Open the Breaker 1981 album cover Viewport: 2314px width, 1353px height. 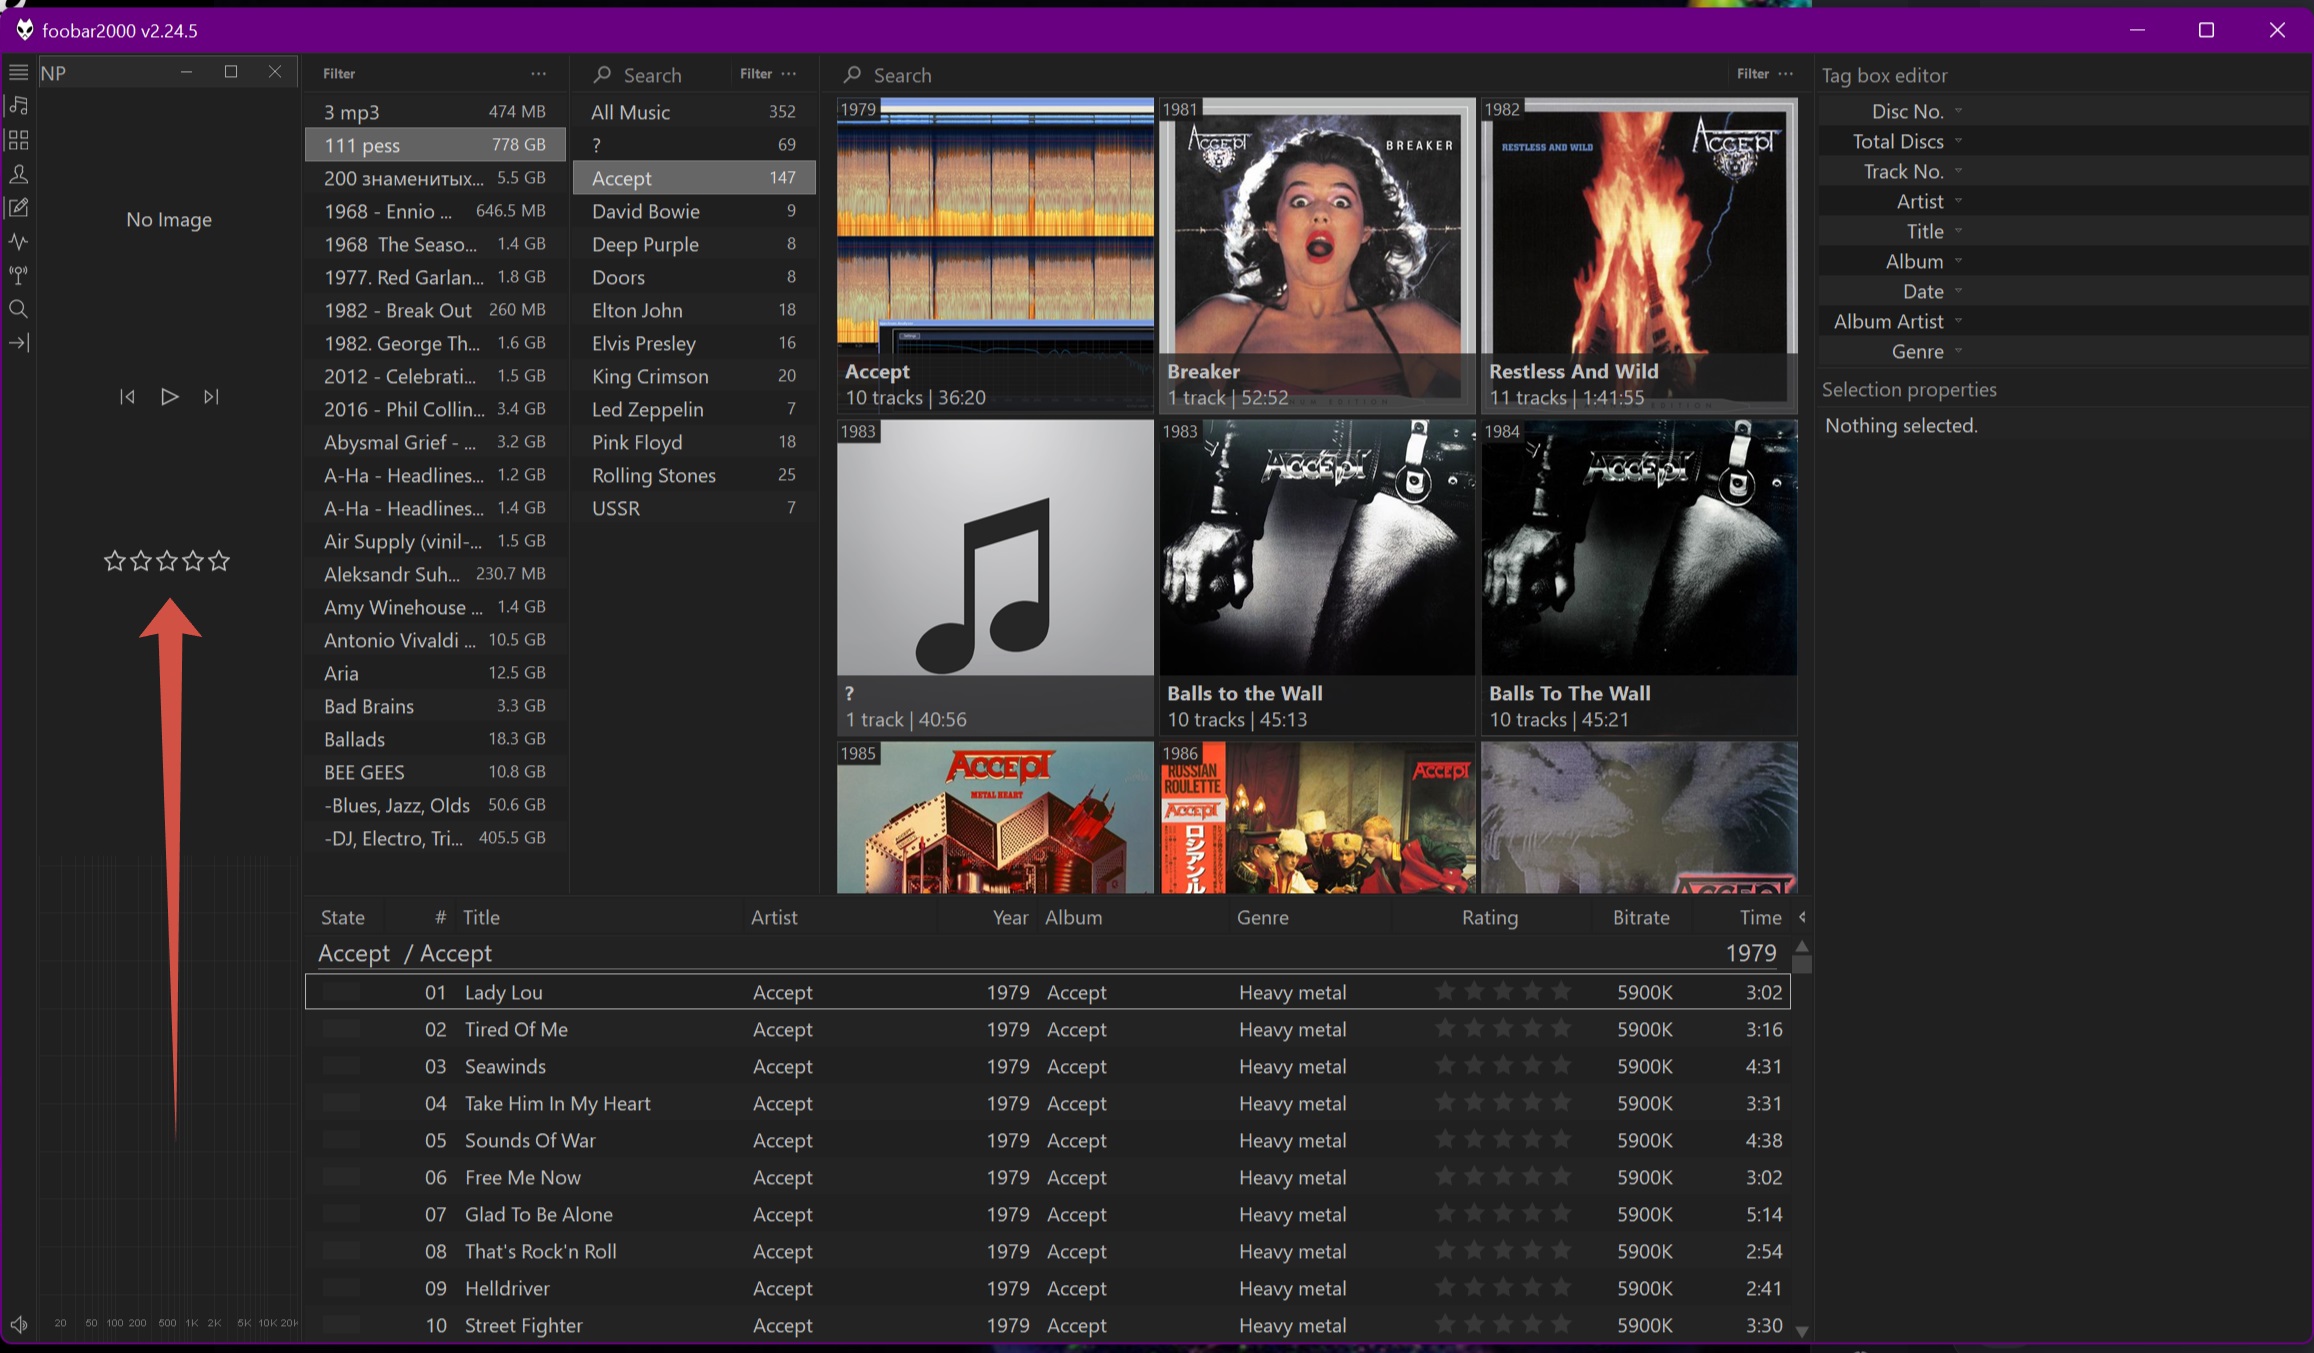click(1317, 255)
